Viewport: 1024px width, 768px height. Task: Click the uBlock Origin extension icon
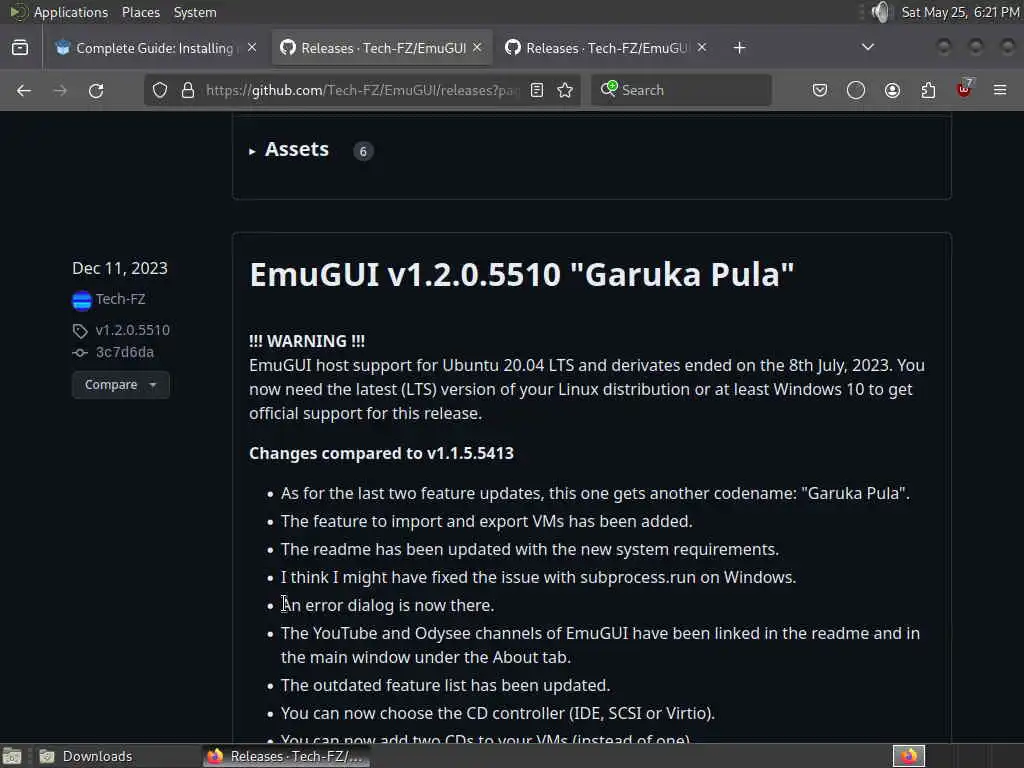[965, 89]
